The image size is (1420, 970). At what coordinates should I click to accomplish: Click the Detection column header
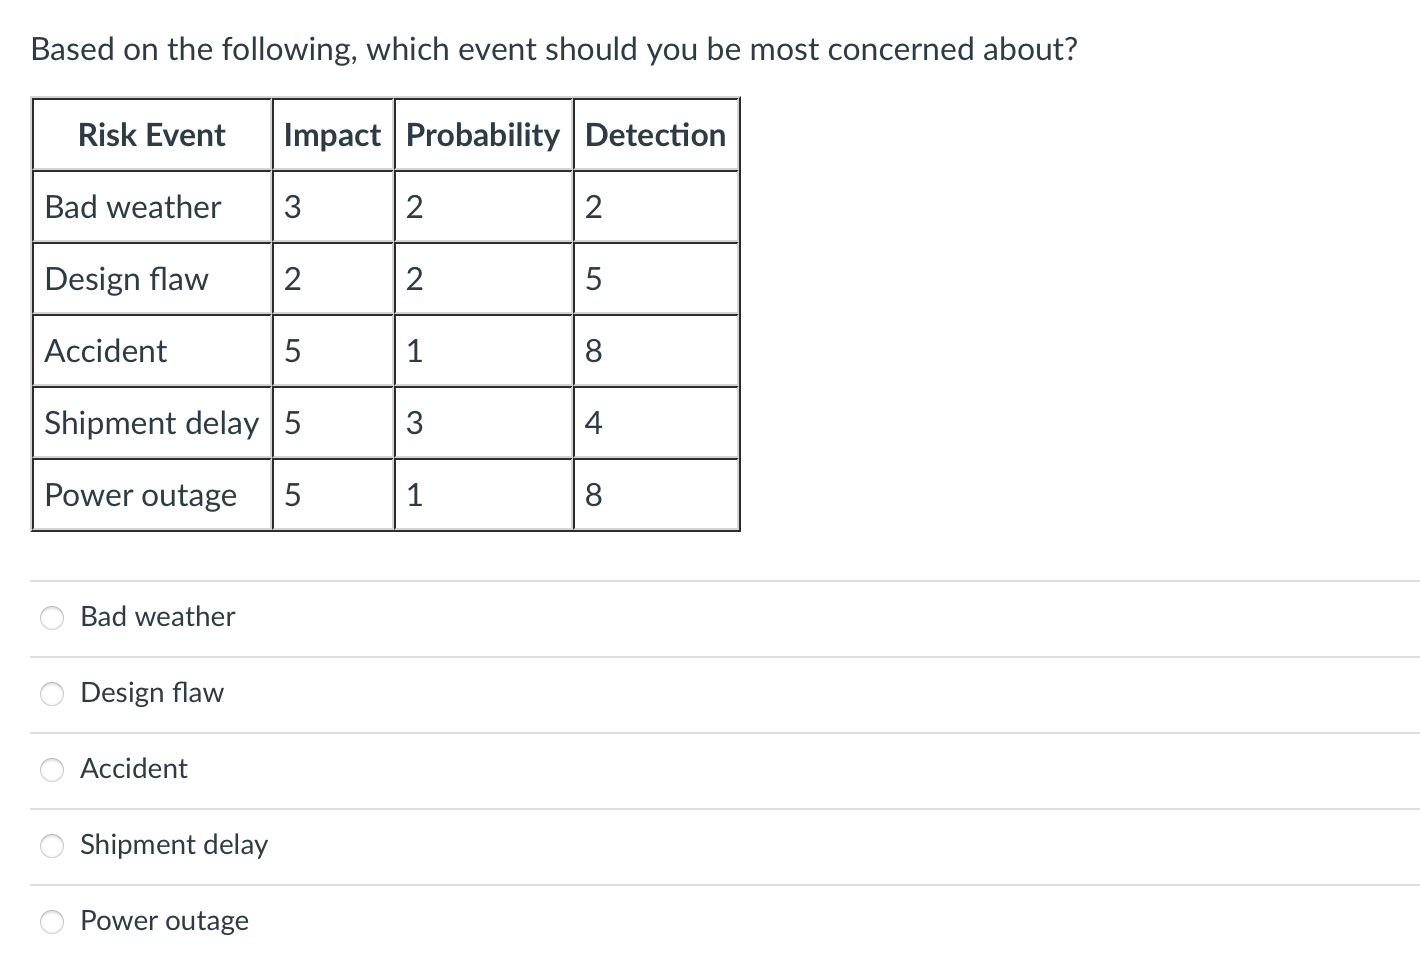tap(655, 135)
